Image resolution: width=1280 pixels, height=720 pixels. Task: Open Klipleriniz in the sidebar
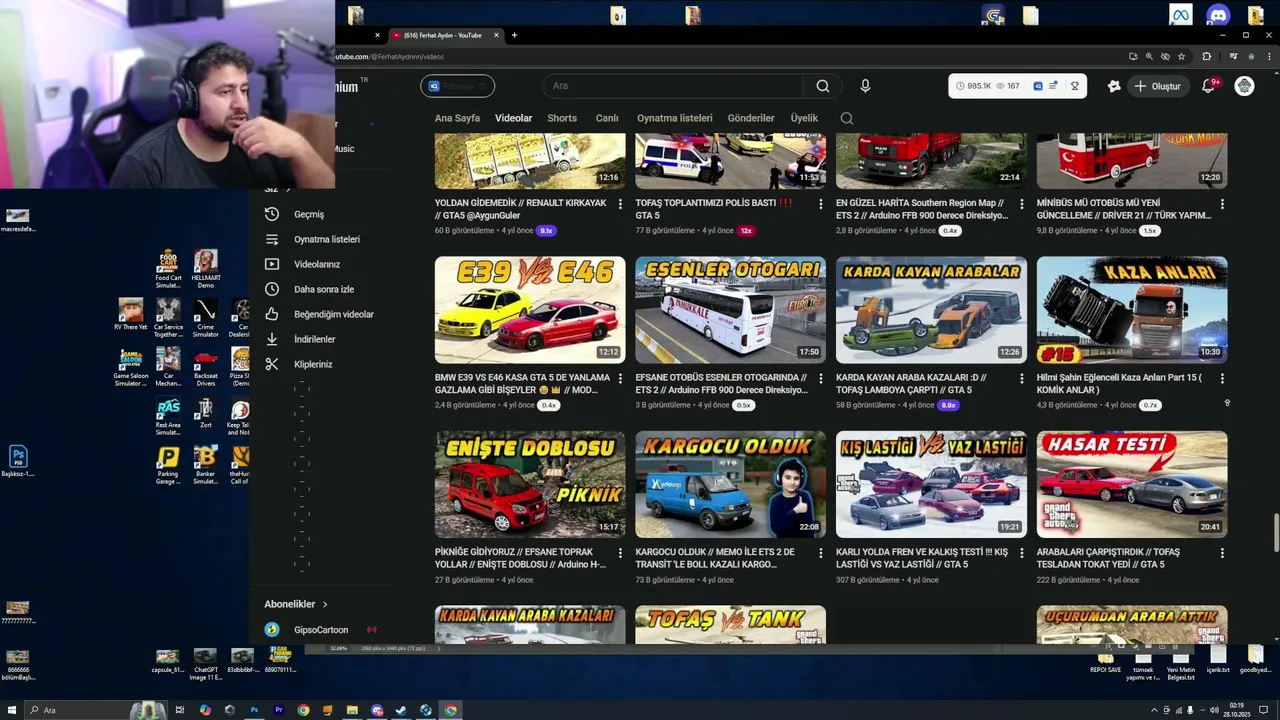click(x=312, y=364)
